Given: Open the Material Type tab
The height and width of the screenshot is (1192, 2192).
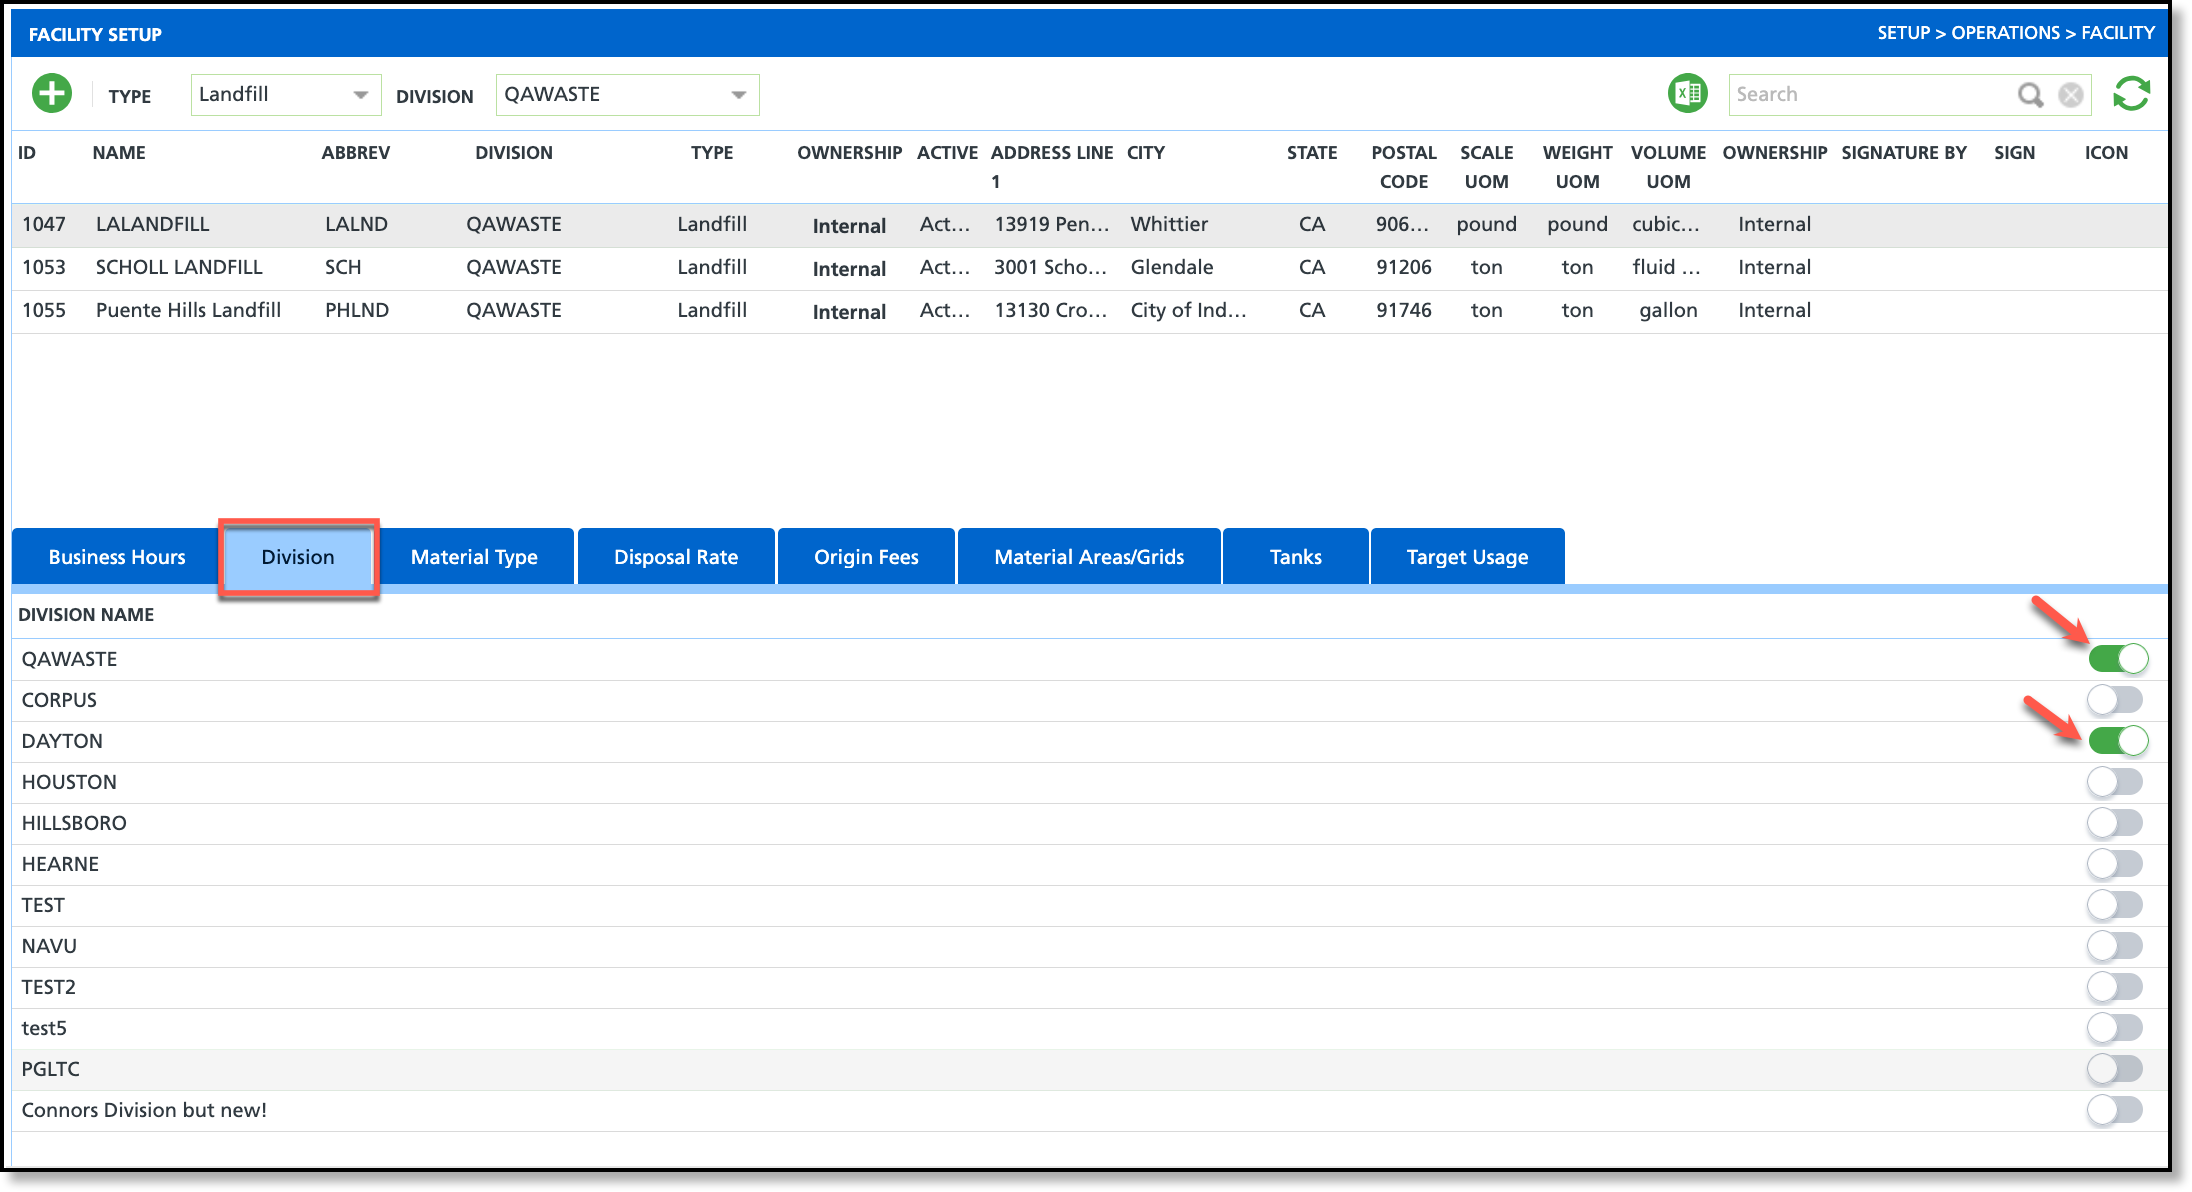Looking at the screenshot, I should click(x=474, y=557).
